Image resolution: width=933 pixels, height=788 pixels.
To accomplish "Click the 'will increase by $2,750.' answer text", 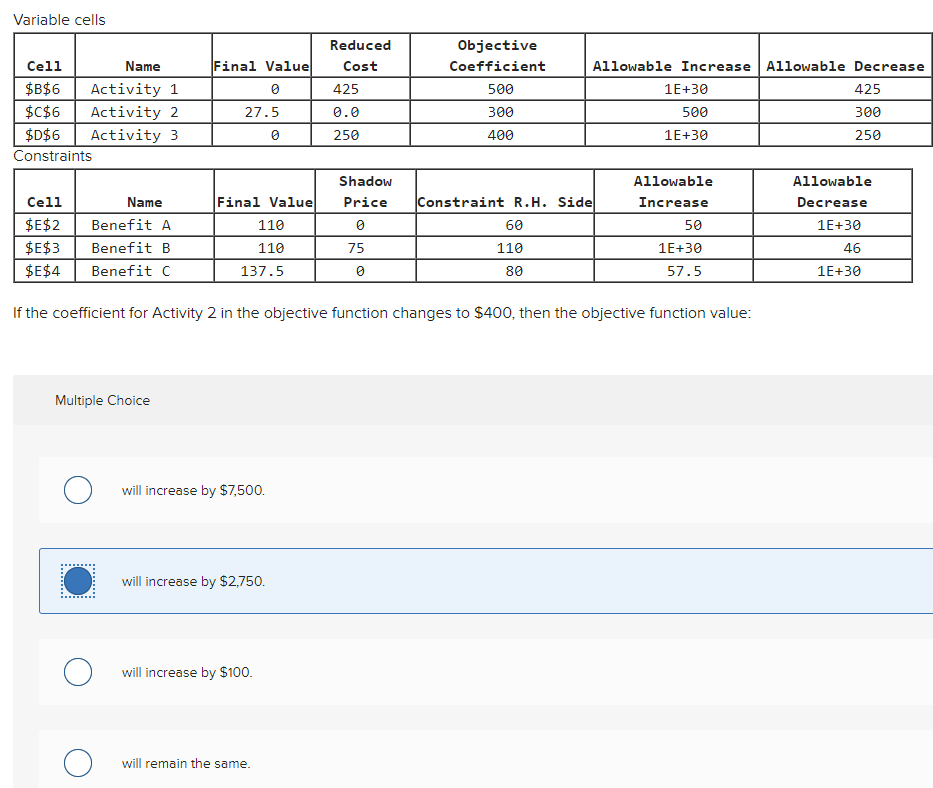I will (x=193, y=581).
